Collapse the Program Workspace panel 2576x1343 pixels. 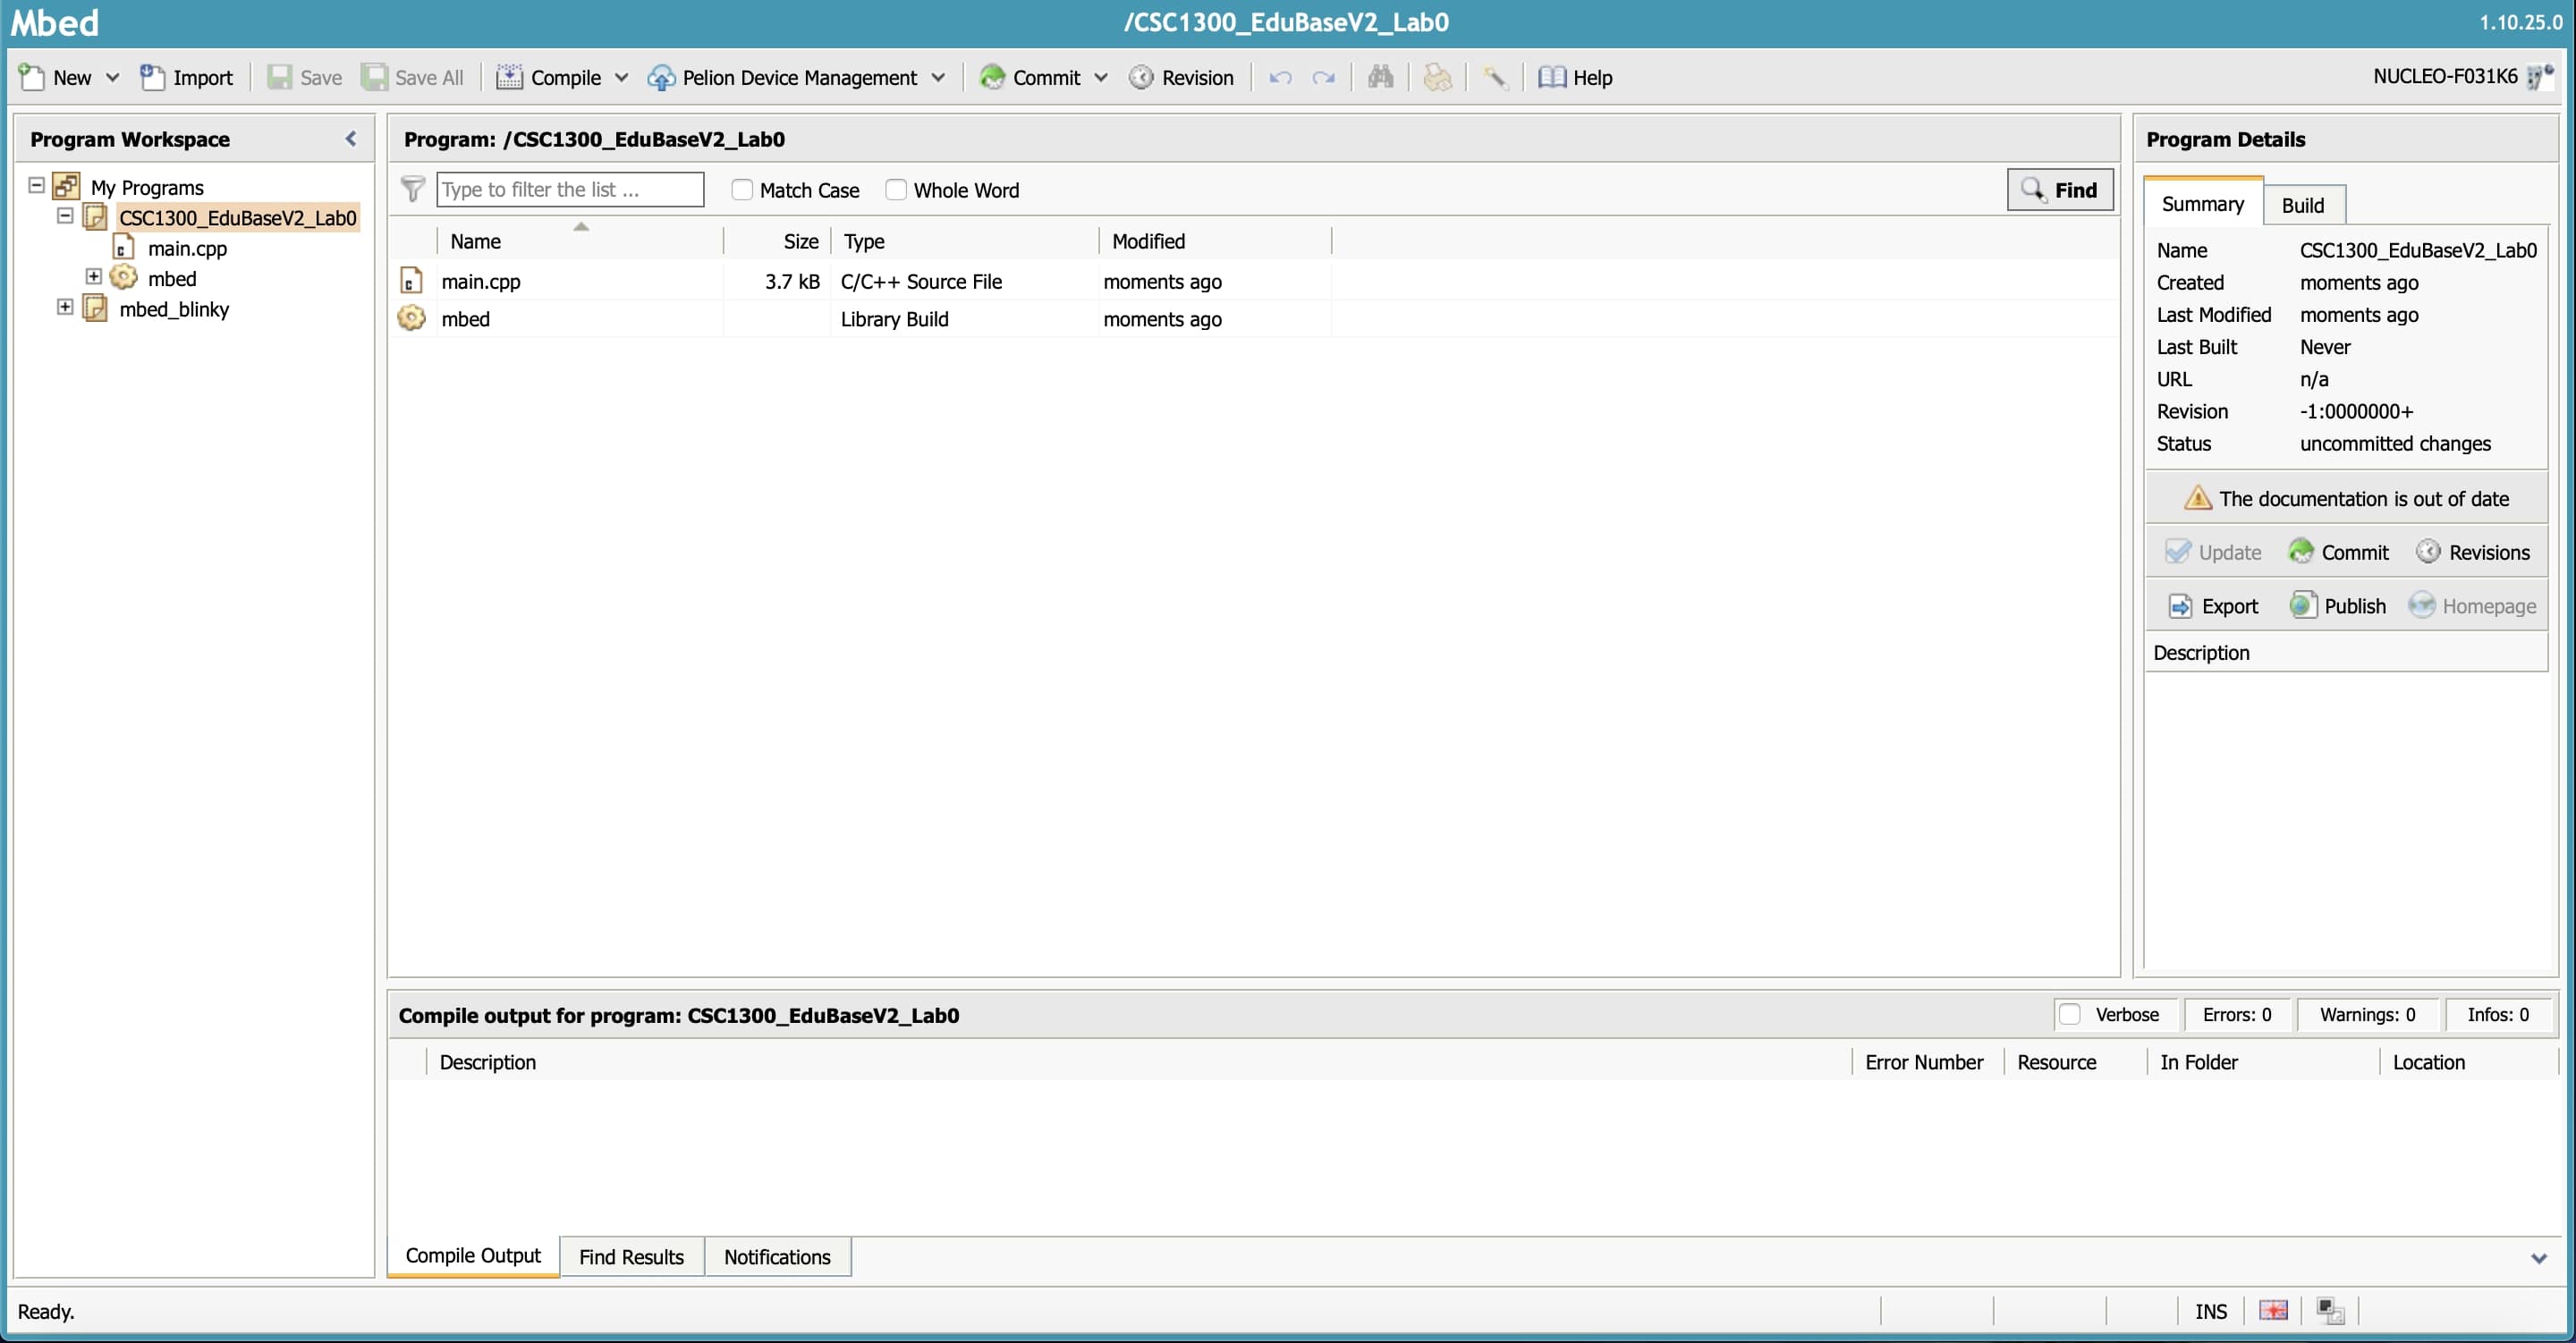(350, 139)
